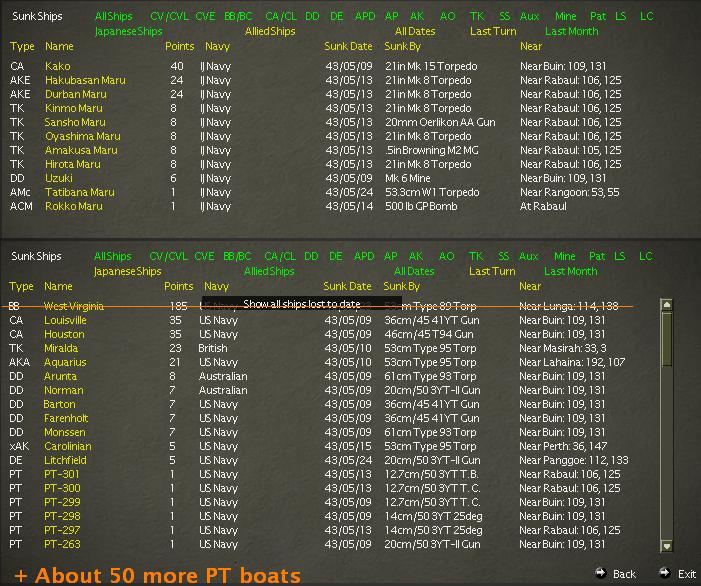Open the sunk boat PT-263
Image resolution: width=701 pixels, height=586 pixels.
coord(62,544)
